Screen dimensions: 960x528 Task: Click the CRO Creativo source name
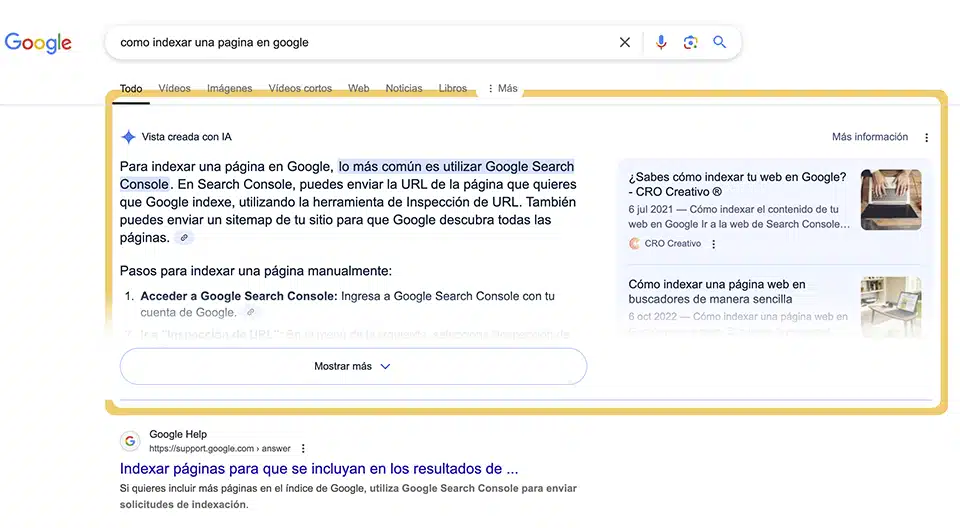pos(672,243)
